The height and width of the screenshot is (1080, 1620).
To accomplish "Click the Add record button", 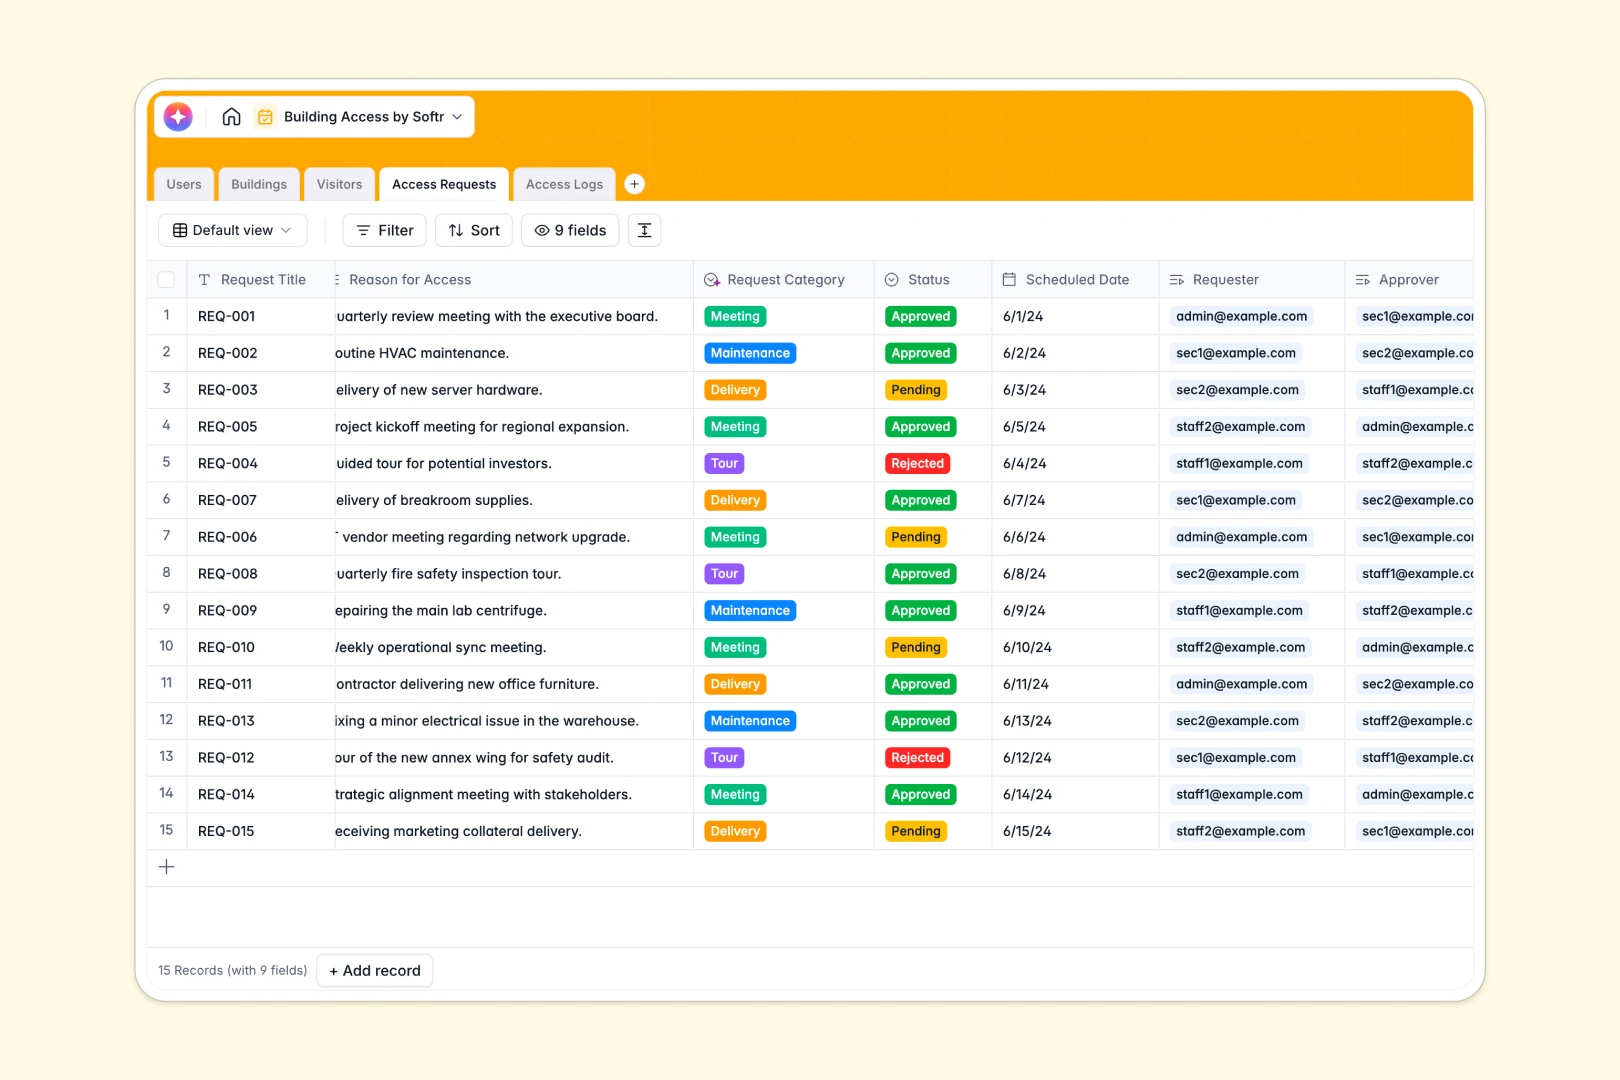I will (375, 971).
